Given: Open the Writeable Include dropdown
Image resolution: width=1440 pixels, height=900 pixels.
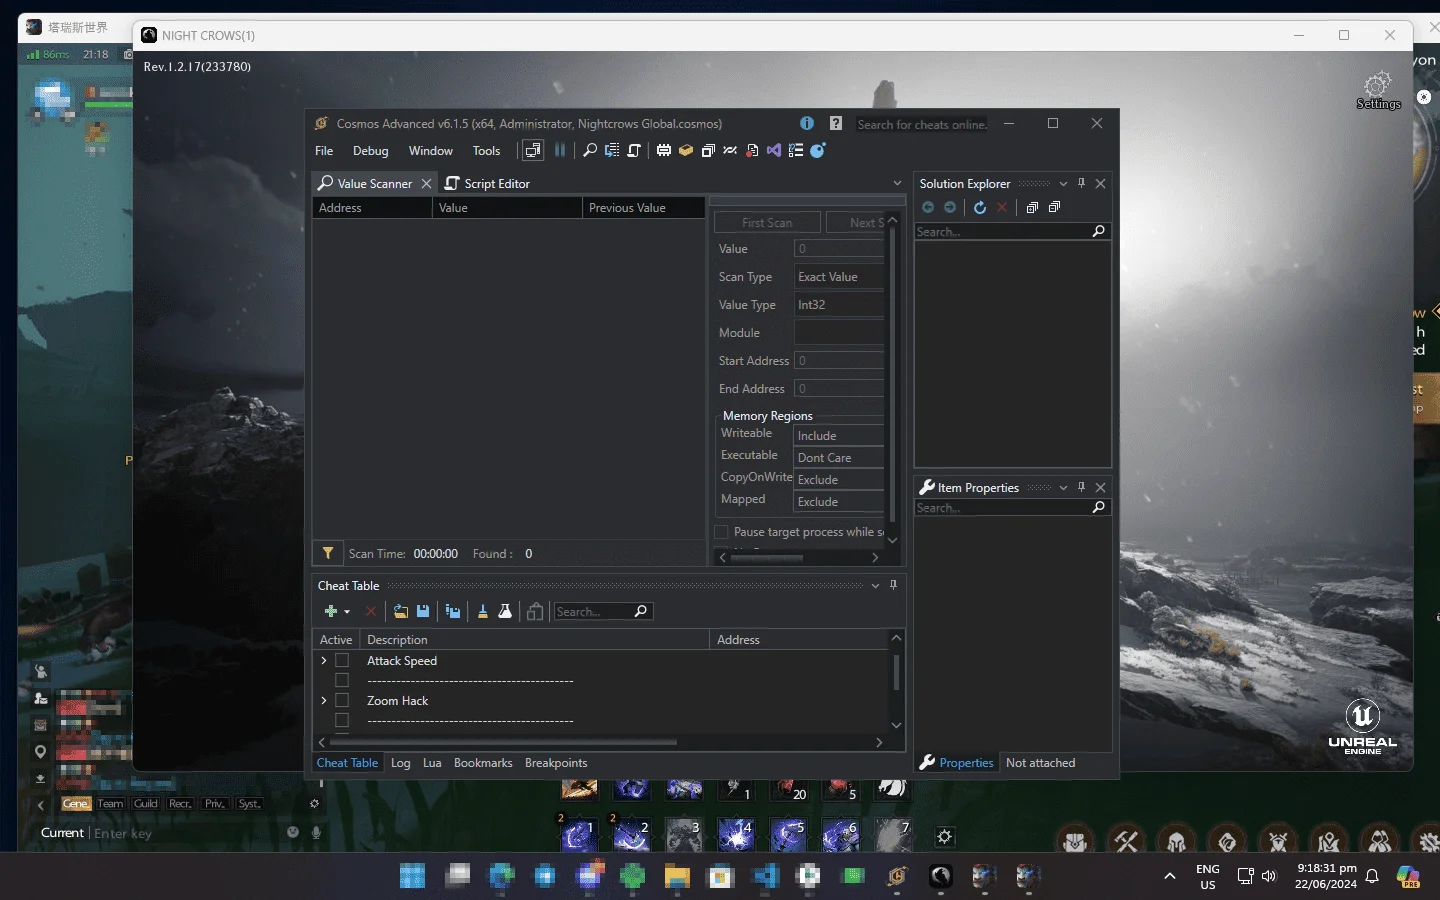Looking at the screenshot, I should click(839, 436).
